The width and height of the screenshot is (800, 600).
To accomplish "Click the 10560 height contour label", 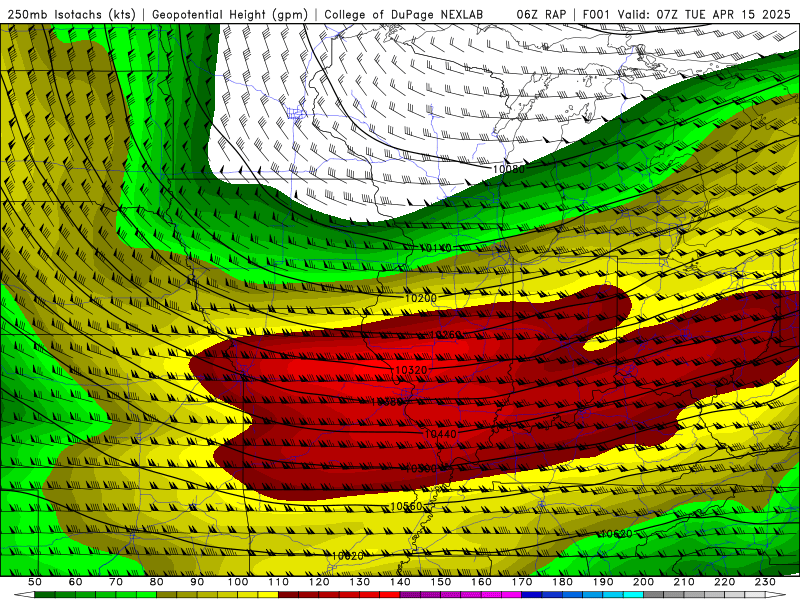I will [x=406, y=506].
